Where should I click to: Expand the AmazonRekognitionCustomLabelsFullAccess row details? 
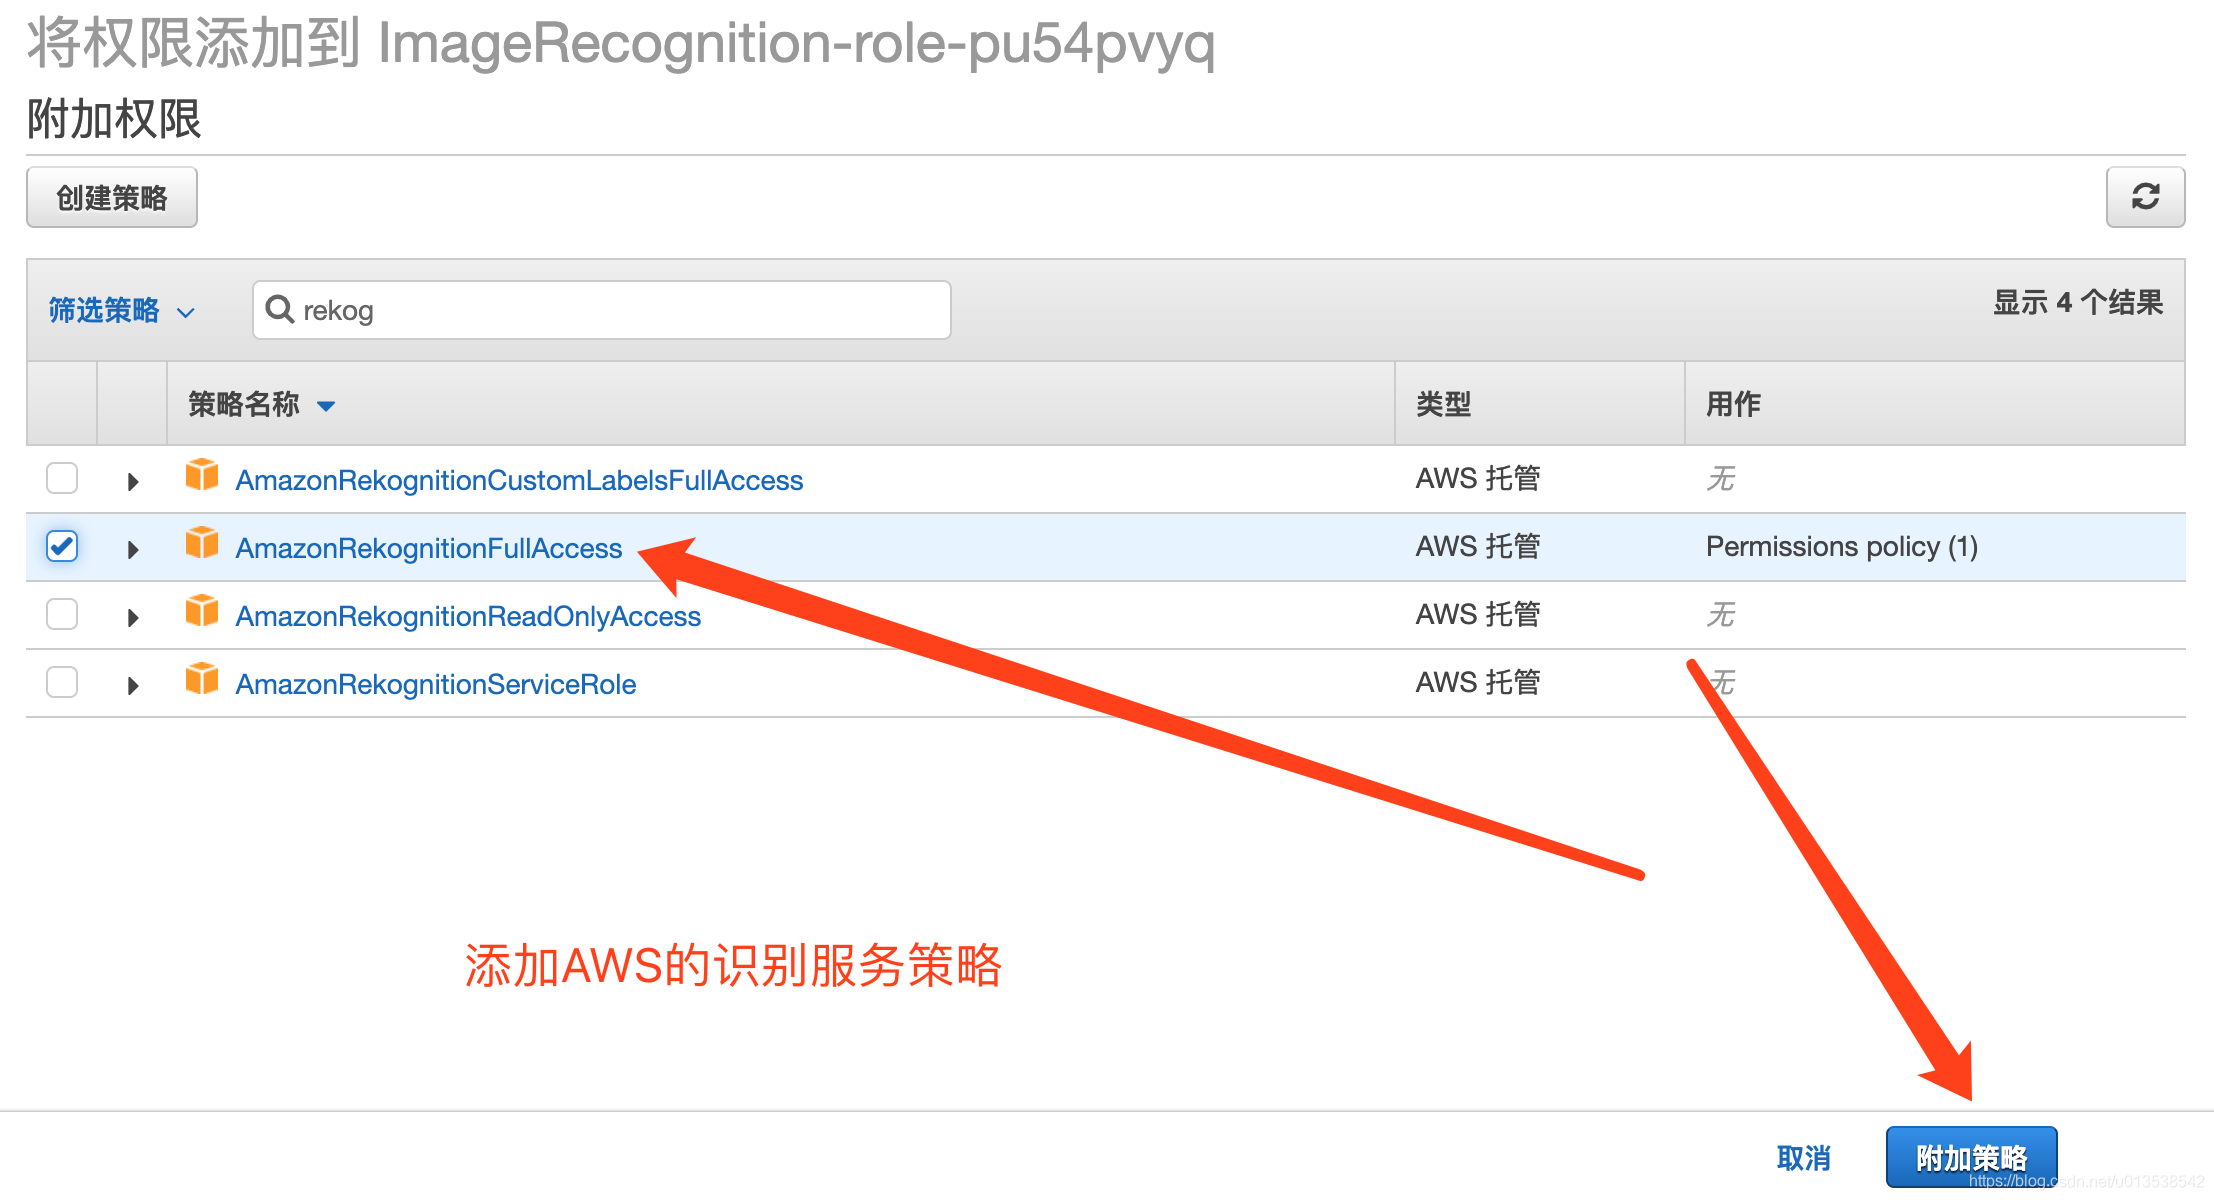pos(133,482)
